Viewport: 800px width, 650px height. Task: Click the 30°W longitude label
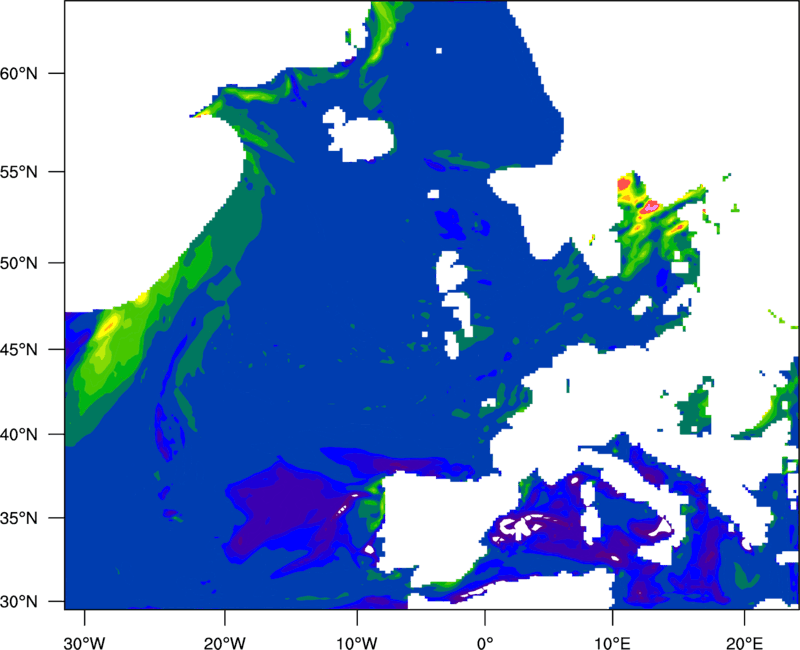pos(85,643)
